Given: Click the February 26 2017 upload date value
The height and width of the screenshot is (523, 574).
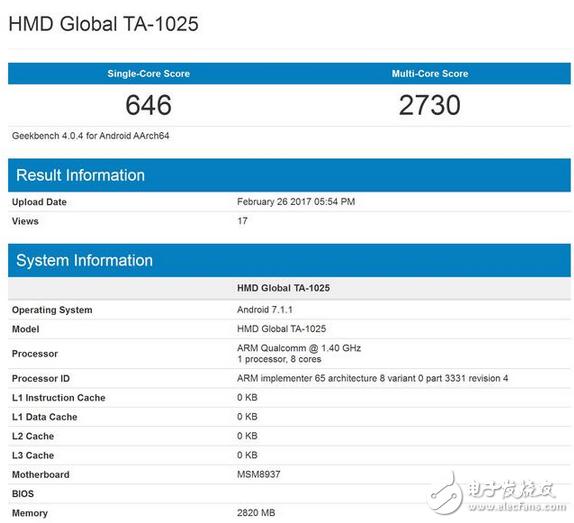Looking at the screenshot, I should point(296,202).
